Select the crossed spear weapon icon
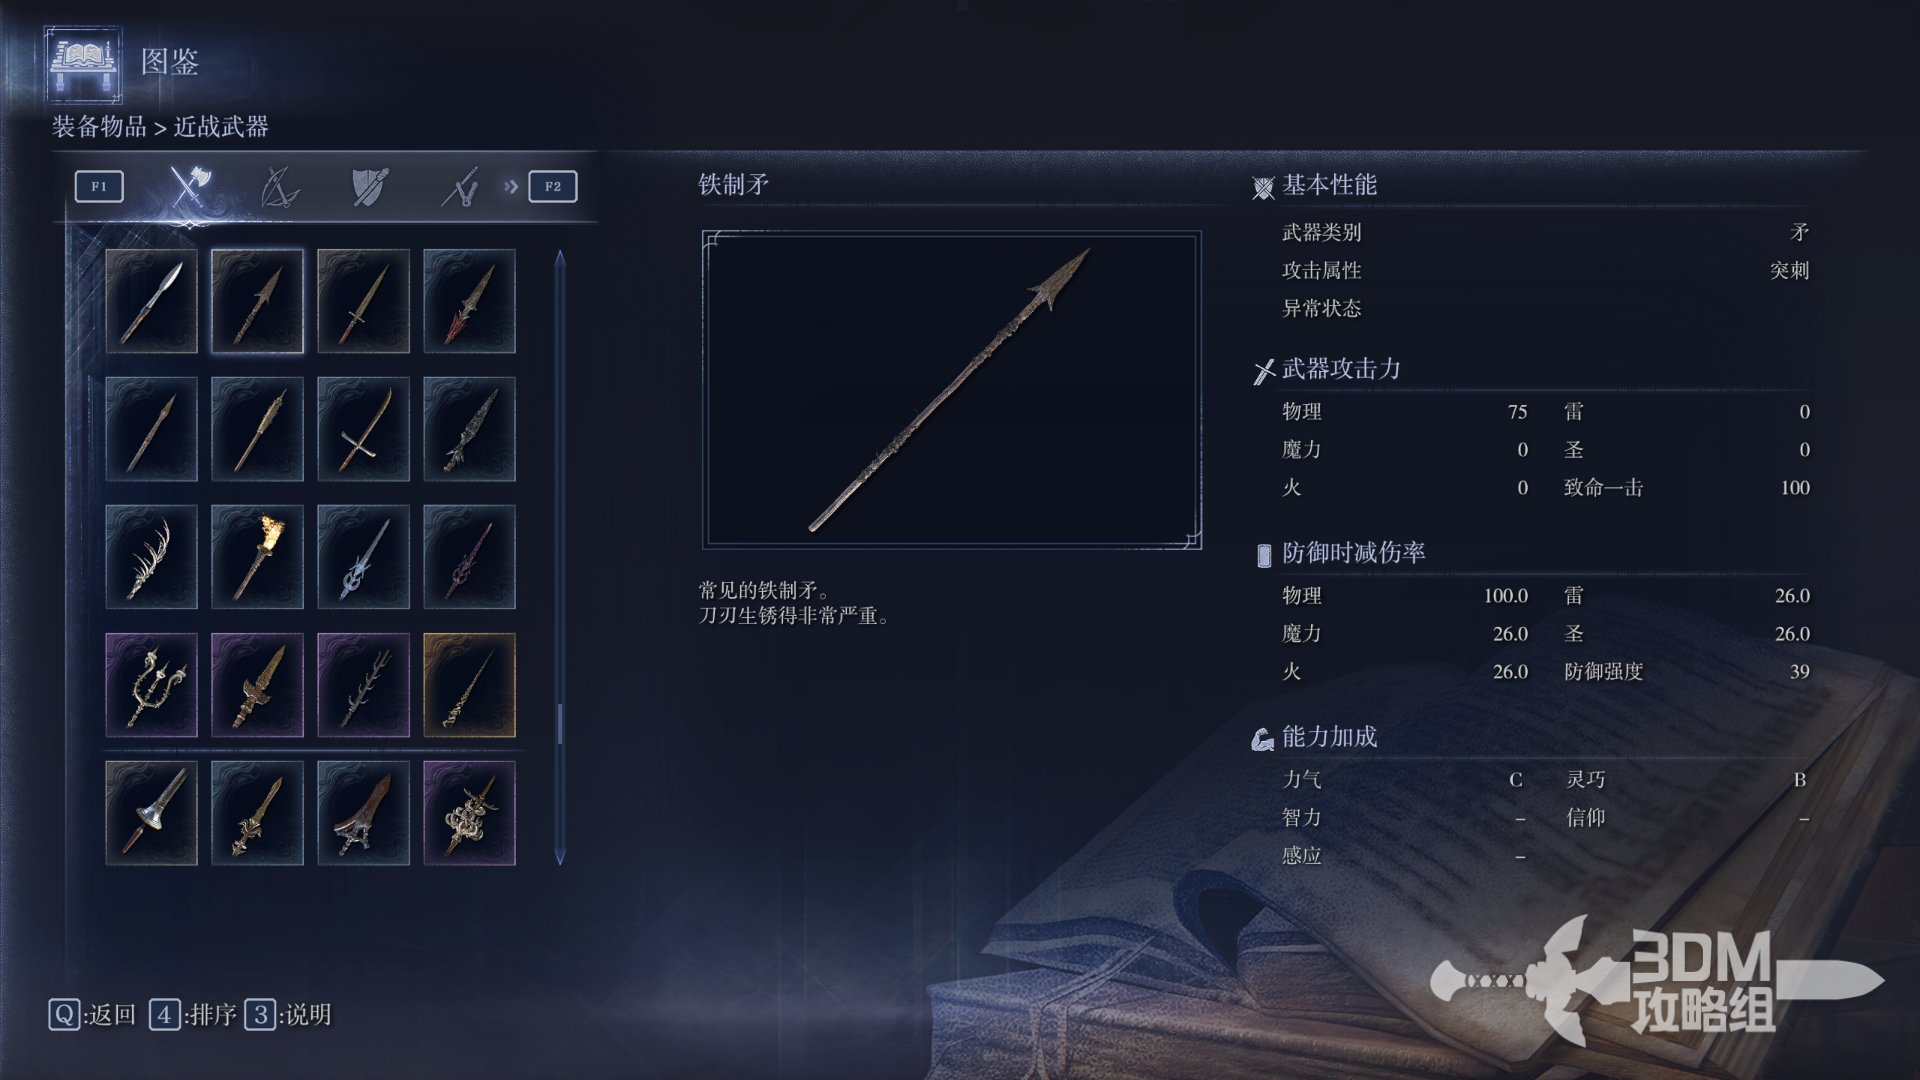 point(363,429)
